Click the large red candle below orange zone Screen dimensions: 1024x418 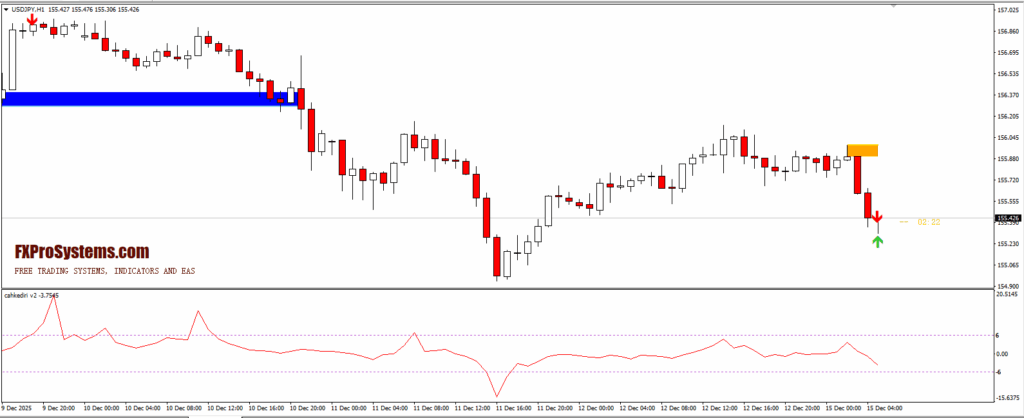tap(857, 174)
